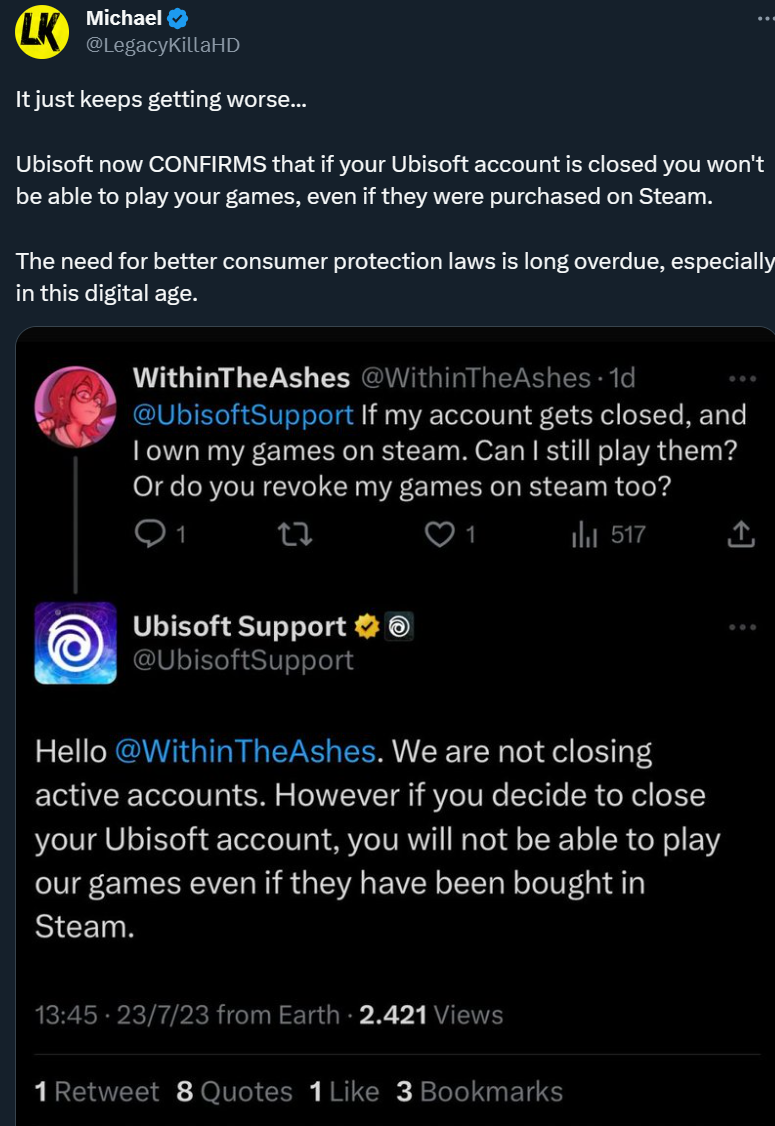Click the @WithinTheAshes mention in reply
775x1126 pixels.
[x=247, y=751]
